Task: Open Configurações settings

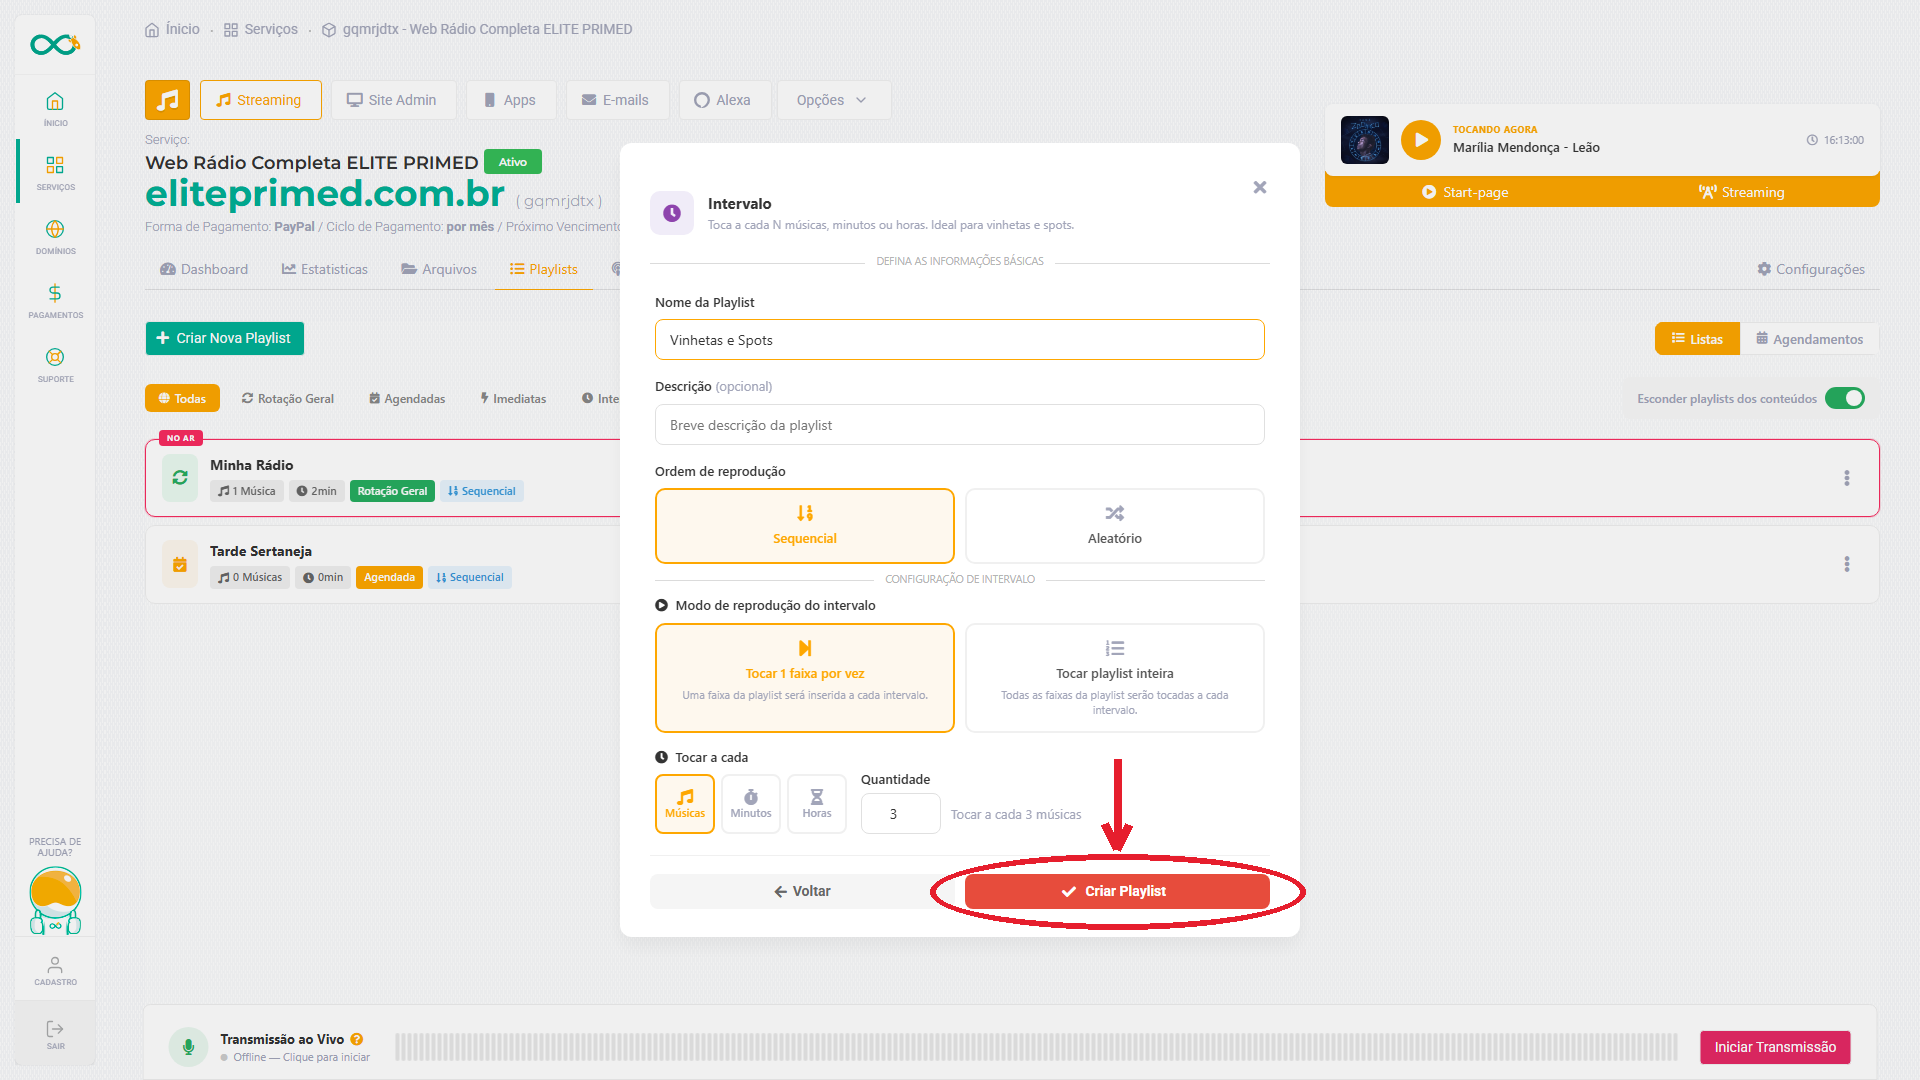Action: click(x=1811, y=269)
